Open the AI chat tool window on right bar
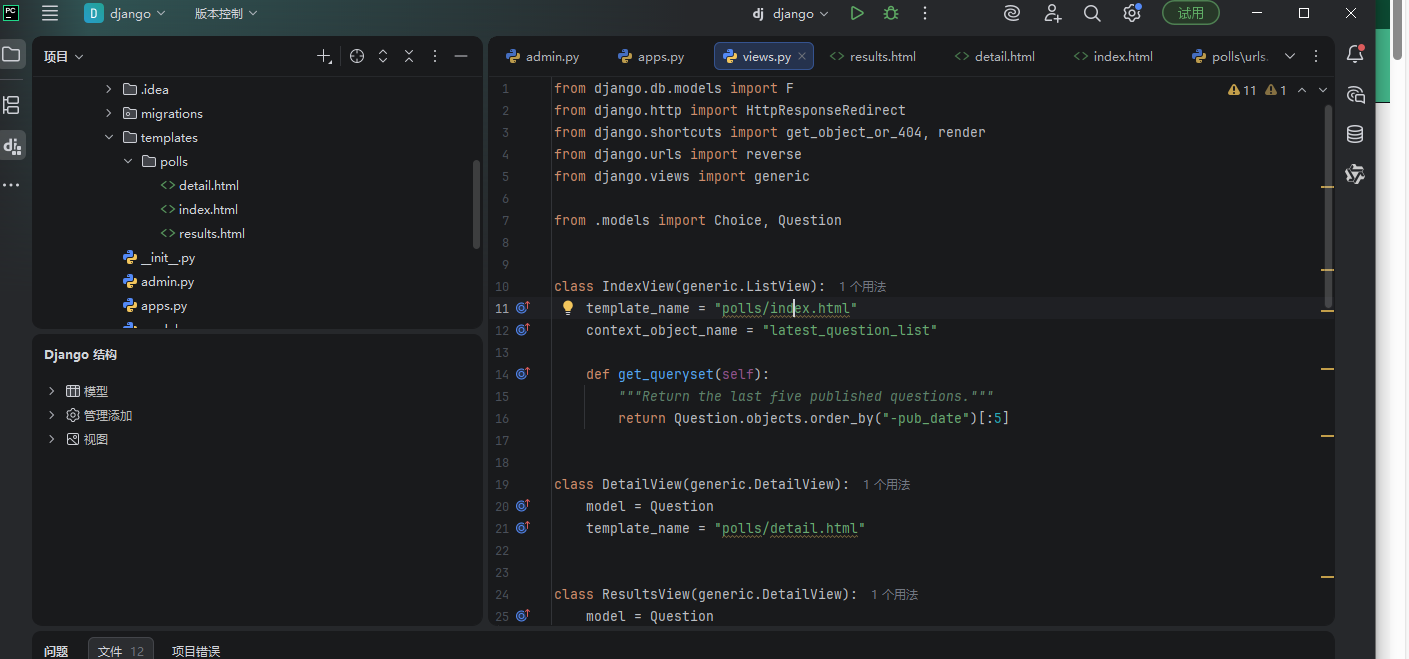Viewport: 1409px width, 659px height. (x=1355, y=95)
